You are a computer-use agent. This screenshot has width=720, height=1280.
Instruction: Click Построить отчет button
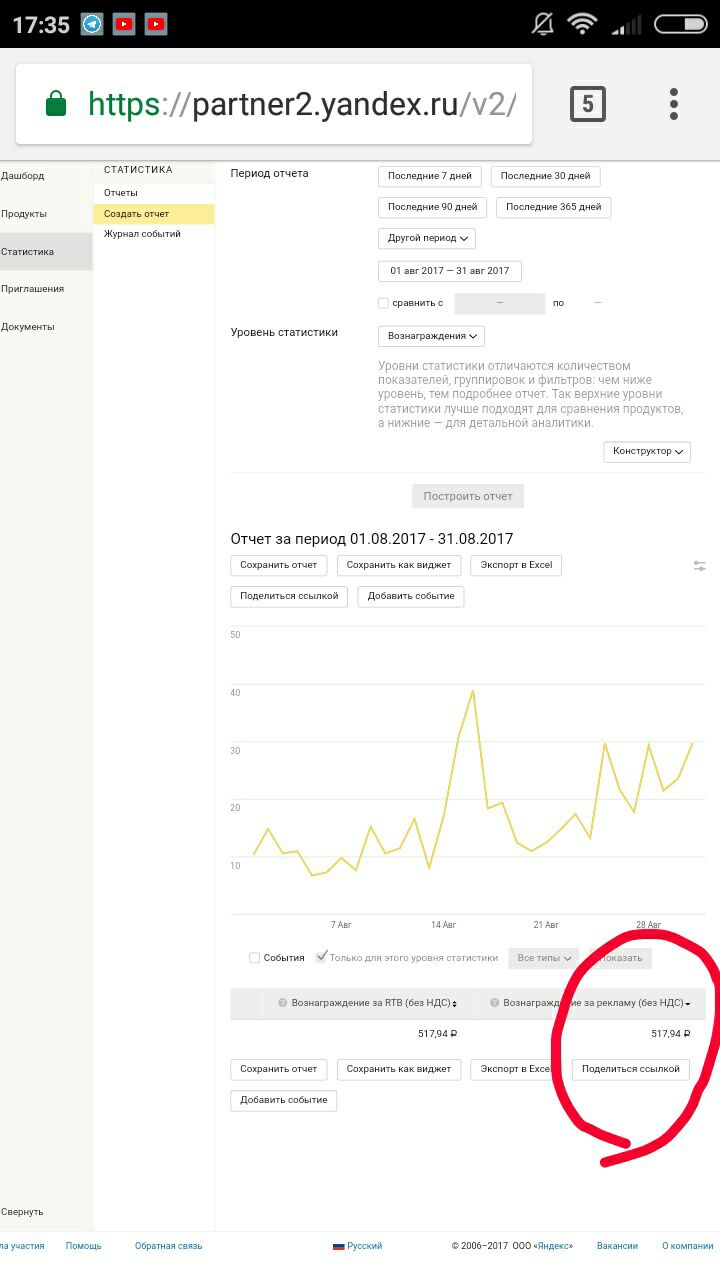coord(468,496)
